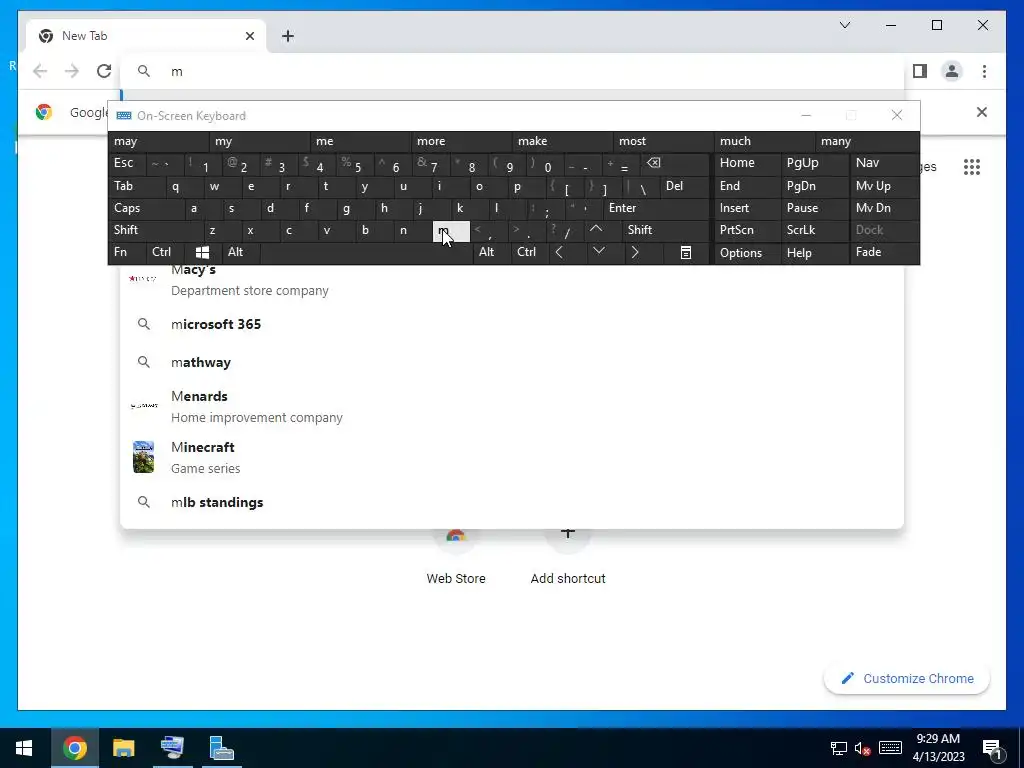Toggle Caps lock key on keyboard

click(x=146, y=208)
